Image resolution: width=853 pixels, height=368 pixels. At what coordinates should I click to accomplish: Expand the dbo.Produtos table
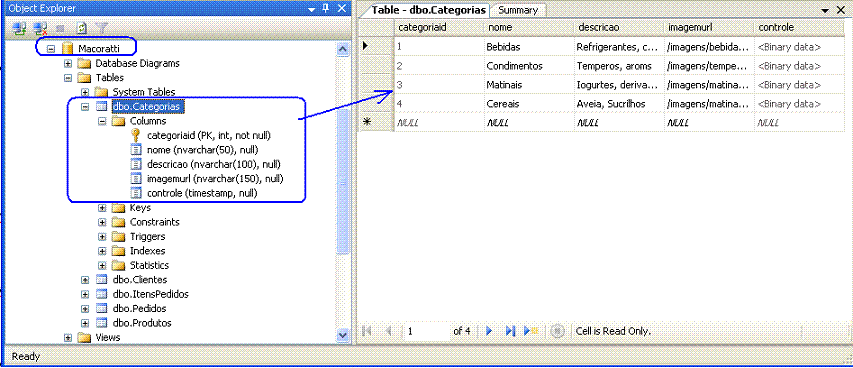[85, 323]
